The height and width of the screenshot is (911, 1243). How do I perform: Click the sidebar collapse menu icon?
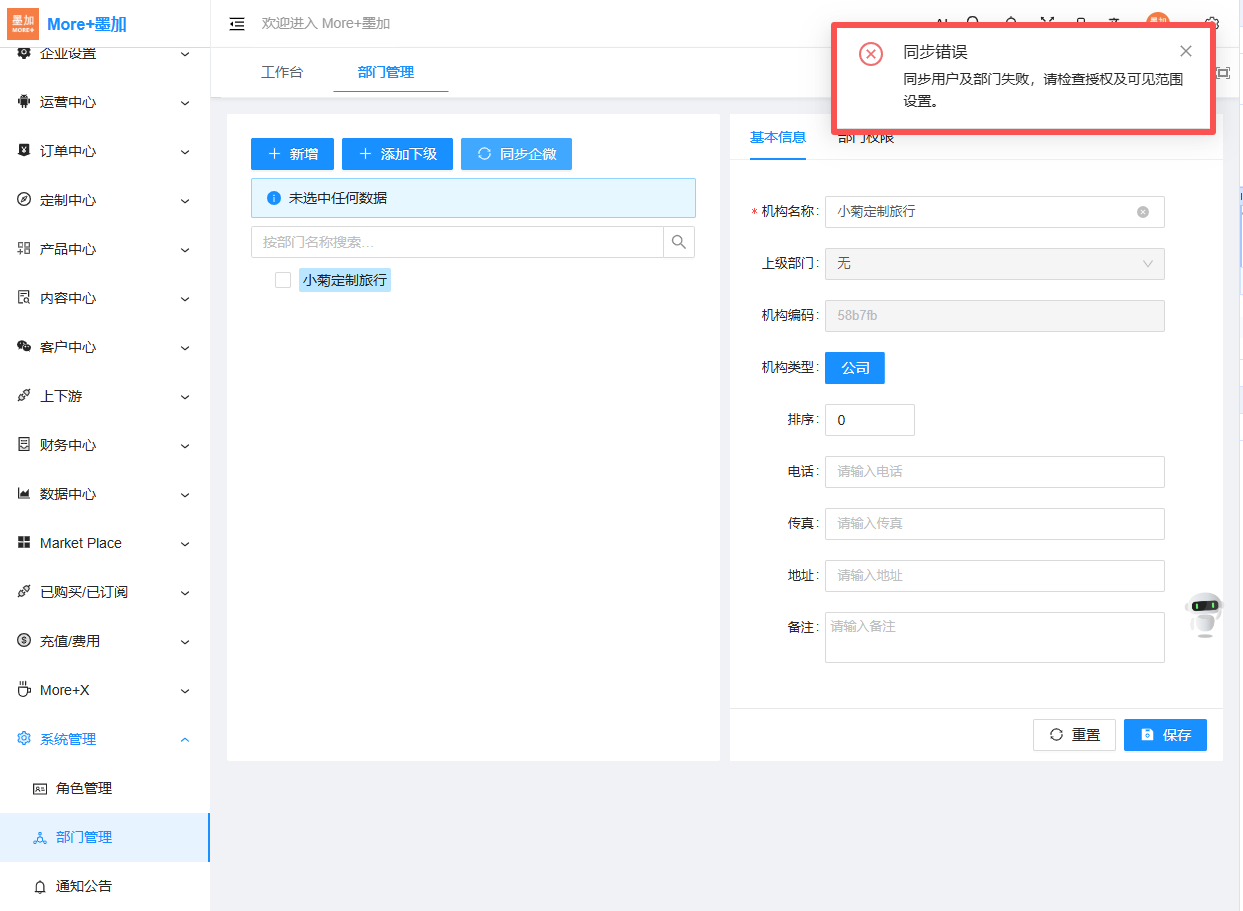tap(237, 24)
